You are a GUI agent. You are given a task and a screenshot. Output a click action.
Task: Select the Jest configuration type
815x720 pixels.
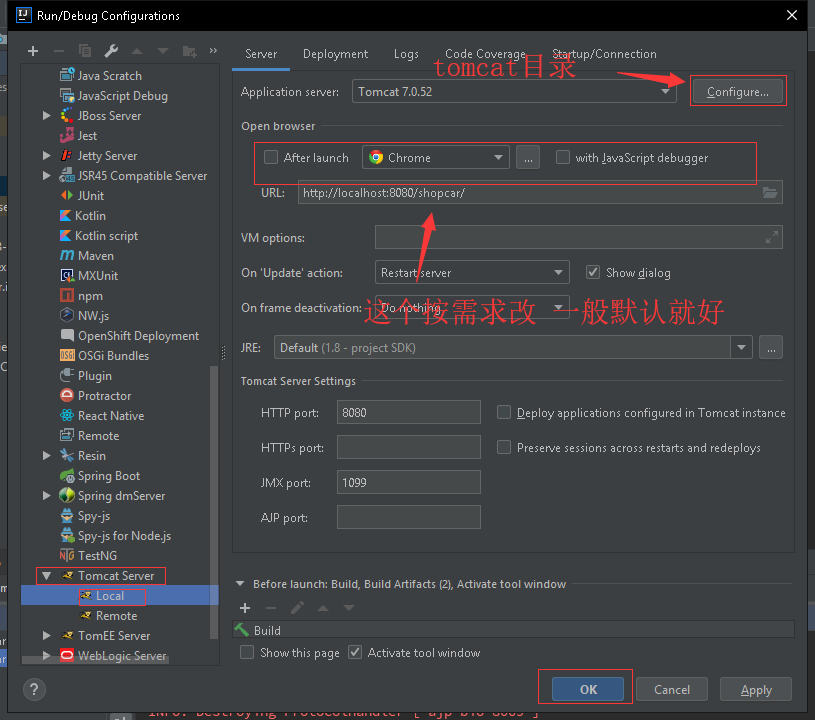(x=87, y=136)
